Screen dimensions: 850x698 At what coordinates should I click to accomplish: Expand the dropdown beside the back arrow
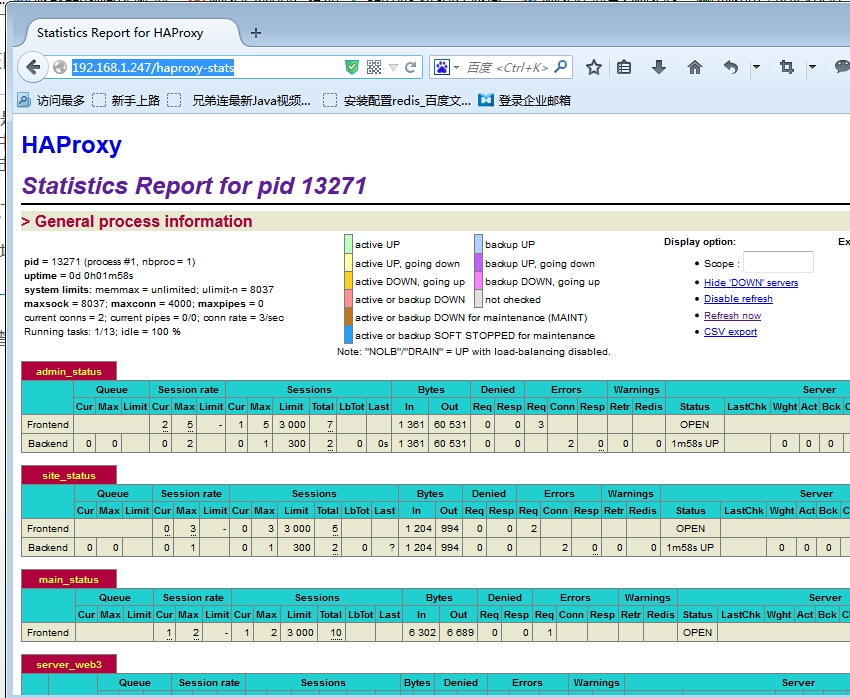(x=755, y=67)
